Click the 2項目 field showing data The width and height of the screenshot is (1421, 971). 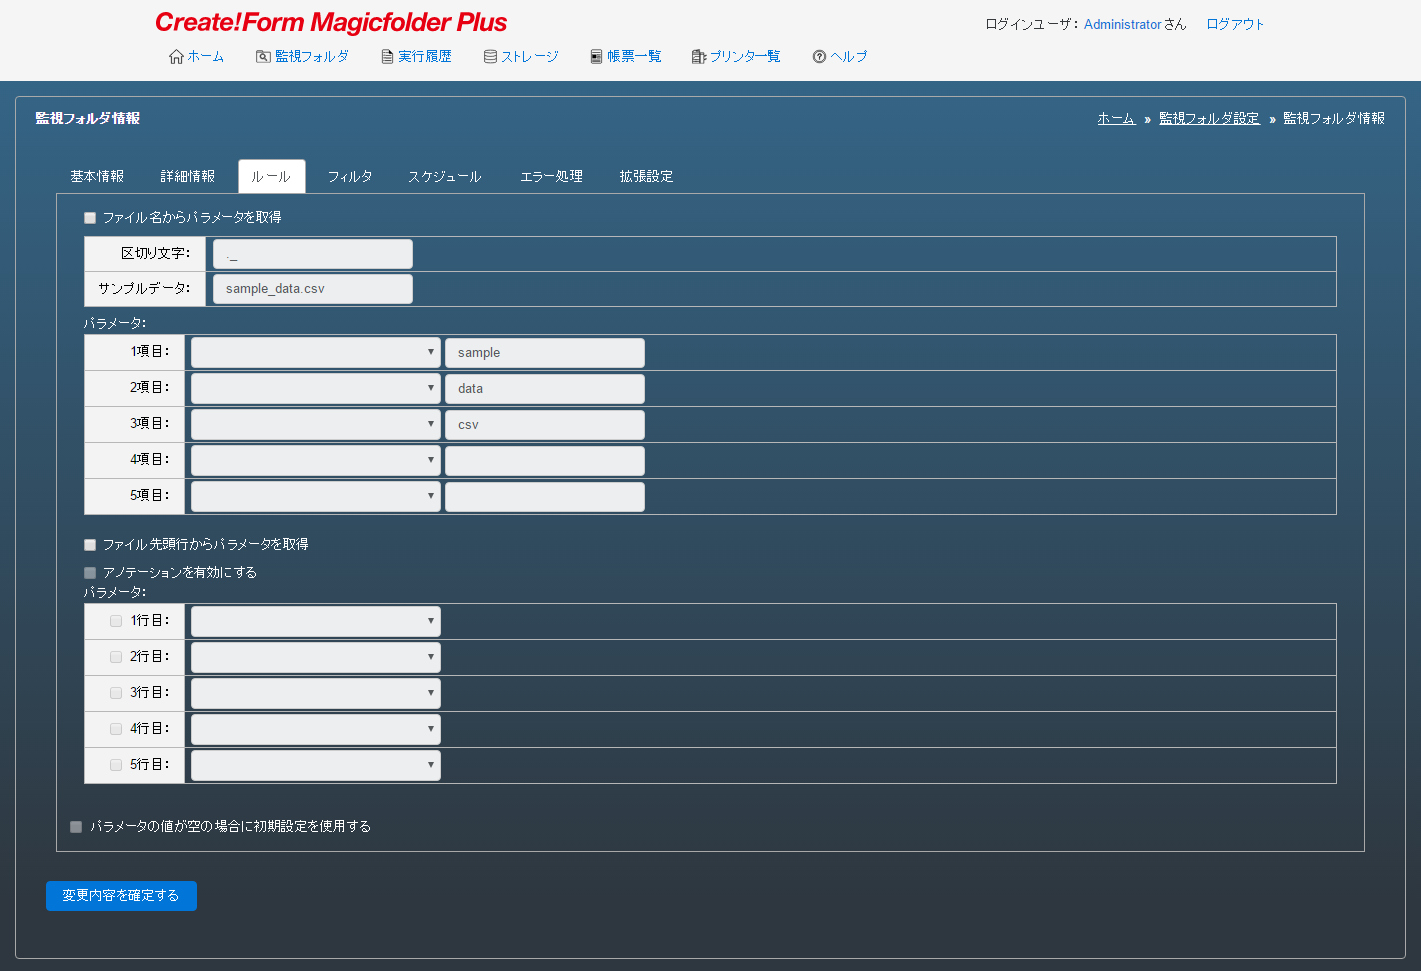coord(545,389)
